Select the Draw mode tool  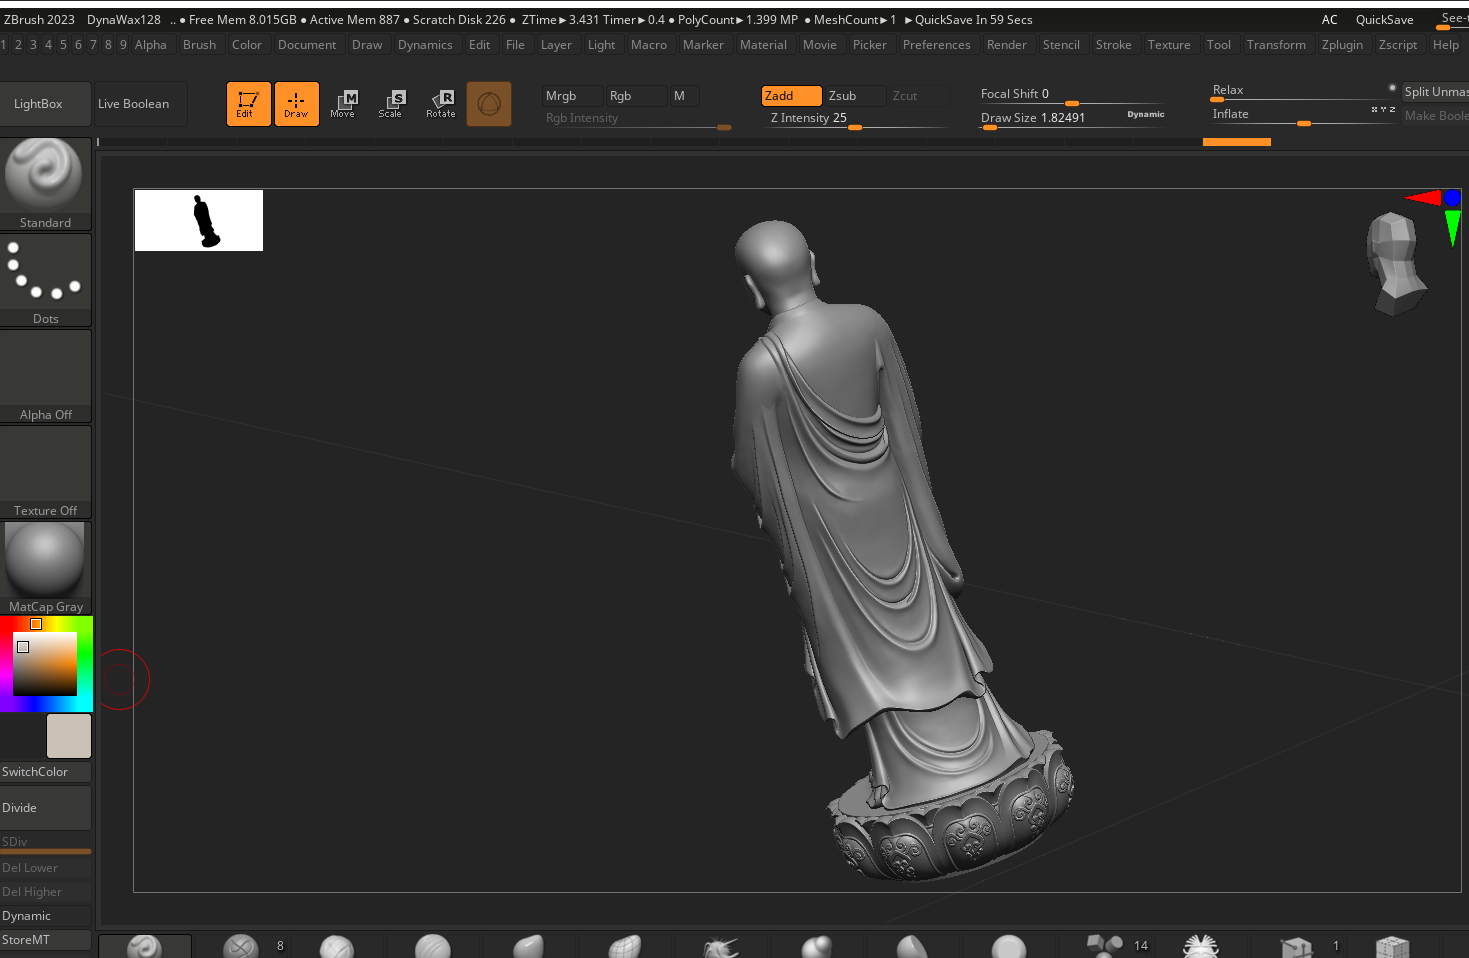pyautogui.click(x=296, y=104)
